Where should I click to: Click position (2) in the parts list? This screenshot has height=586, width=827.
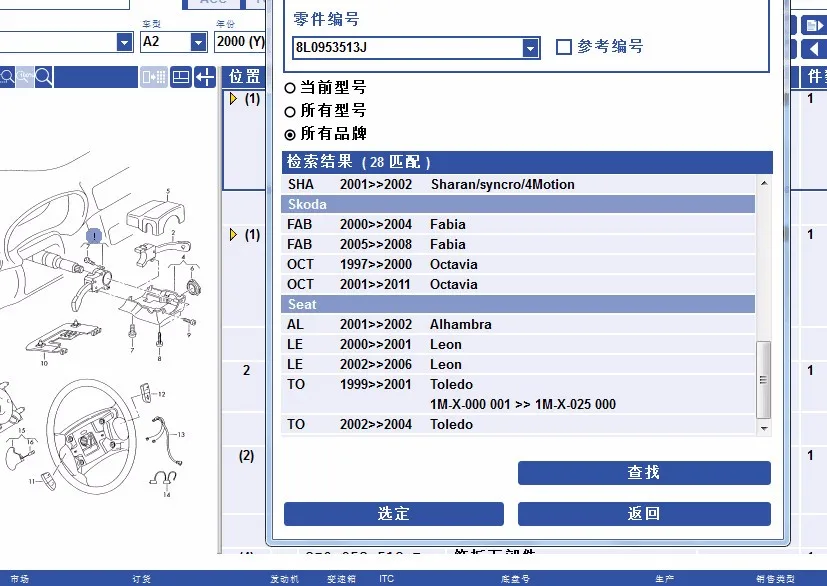pyautogui.click(x=246, y=456)
